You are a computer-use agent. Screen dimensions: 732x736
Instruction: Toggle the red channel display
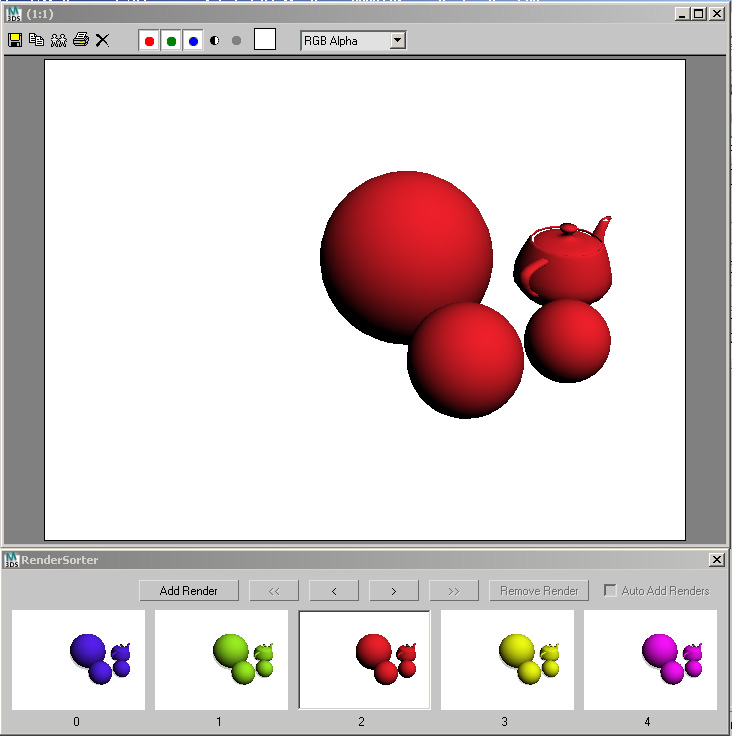pos(149,41)
